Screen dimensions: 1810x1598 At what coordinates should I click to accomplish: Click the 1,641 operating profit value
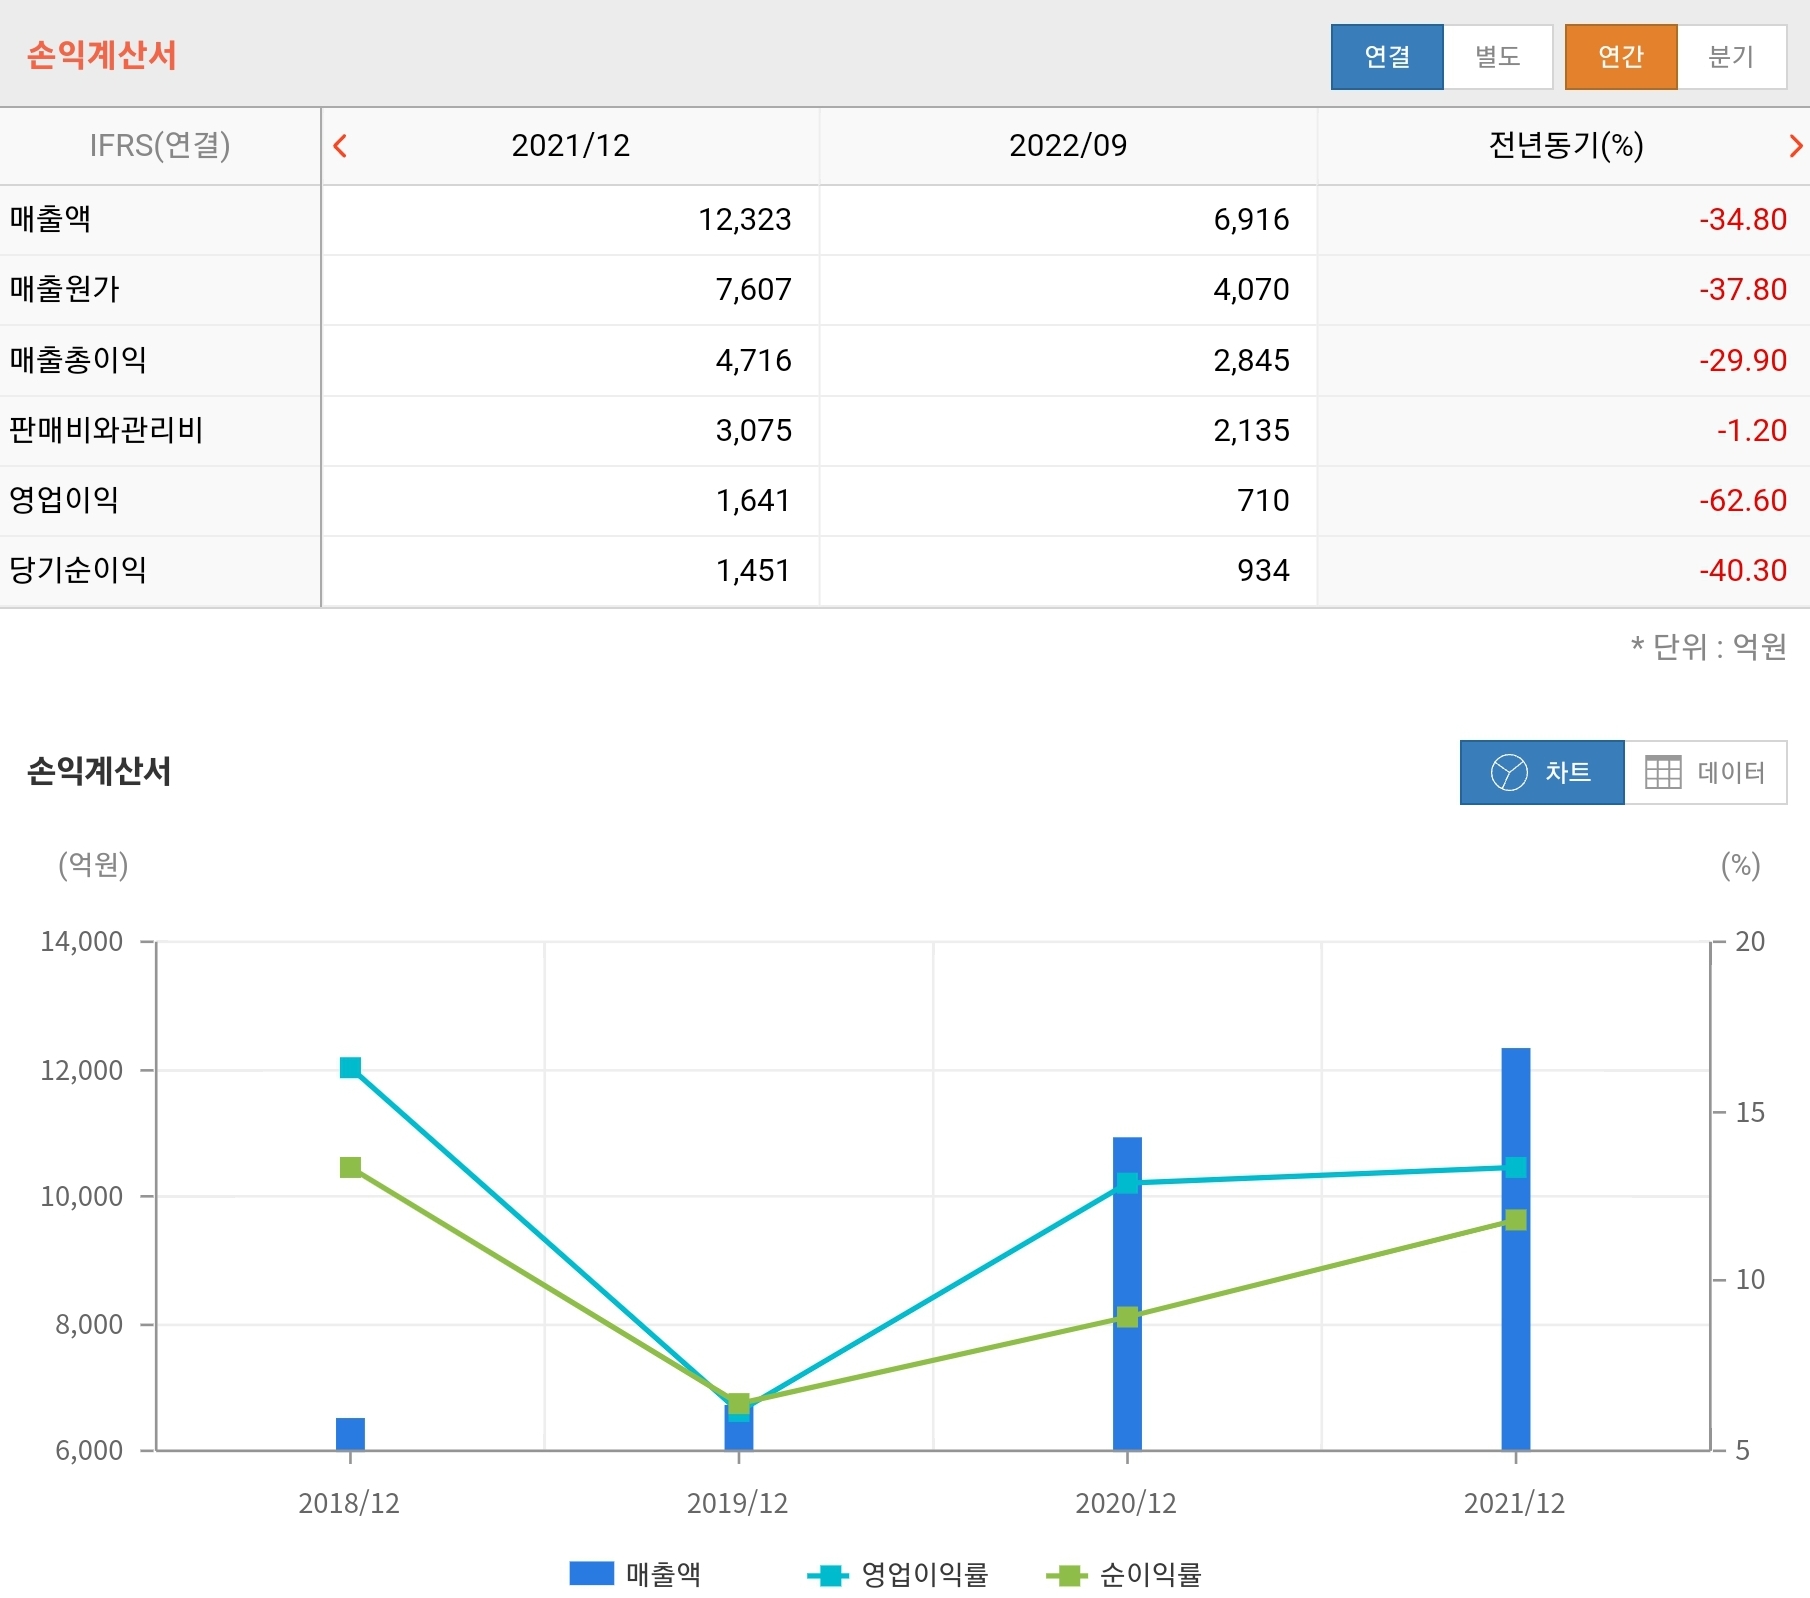tap(753, 500)
